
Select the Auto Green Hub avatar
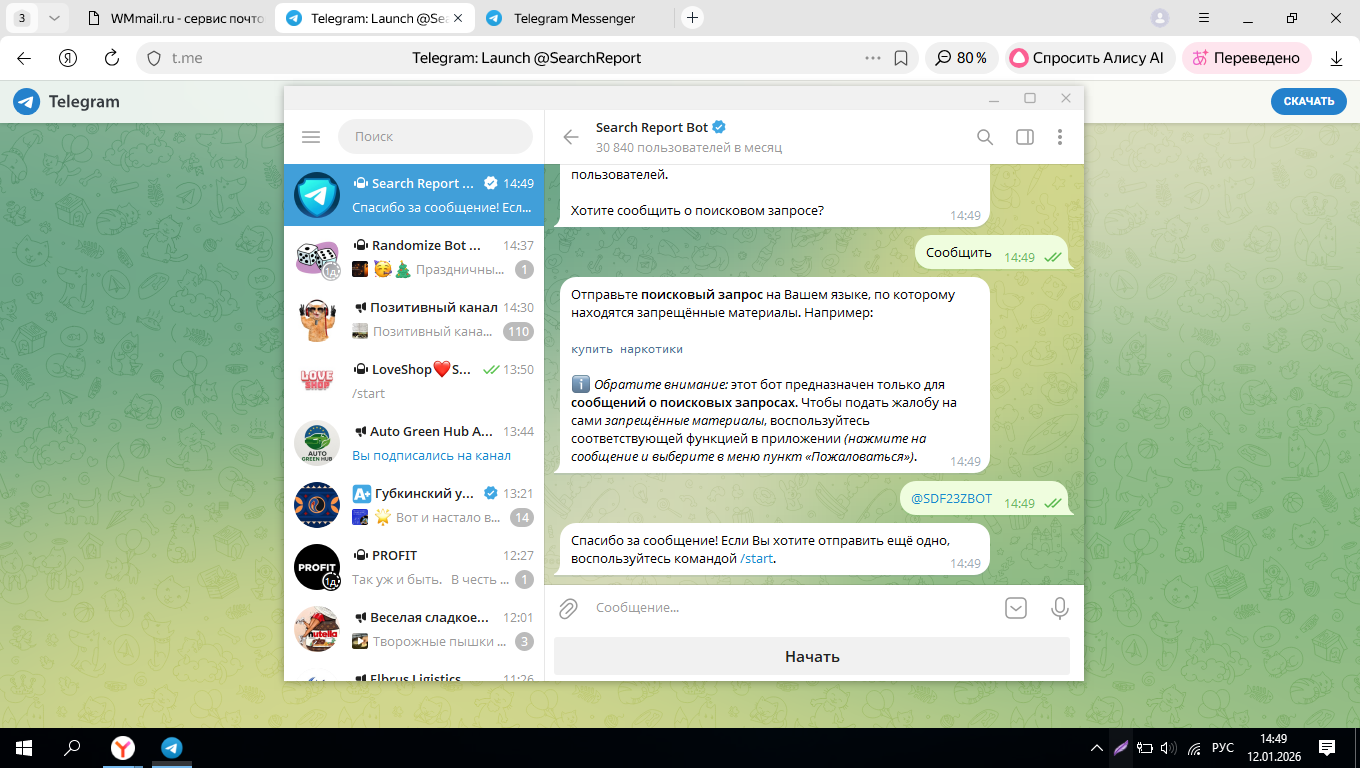(x=317, y=443)
